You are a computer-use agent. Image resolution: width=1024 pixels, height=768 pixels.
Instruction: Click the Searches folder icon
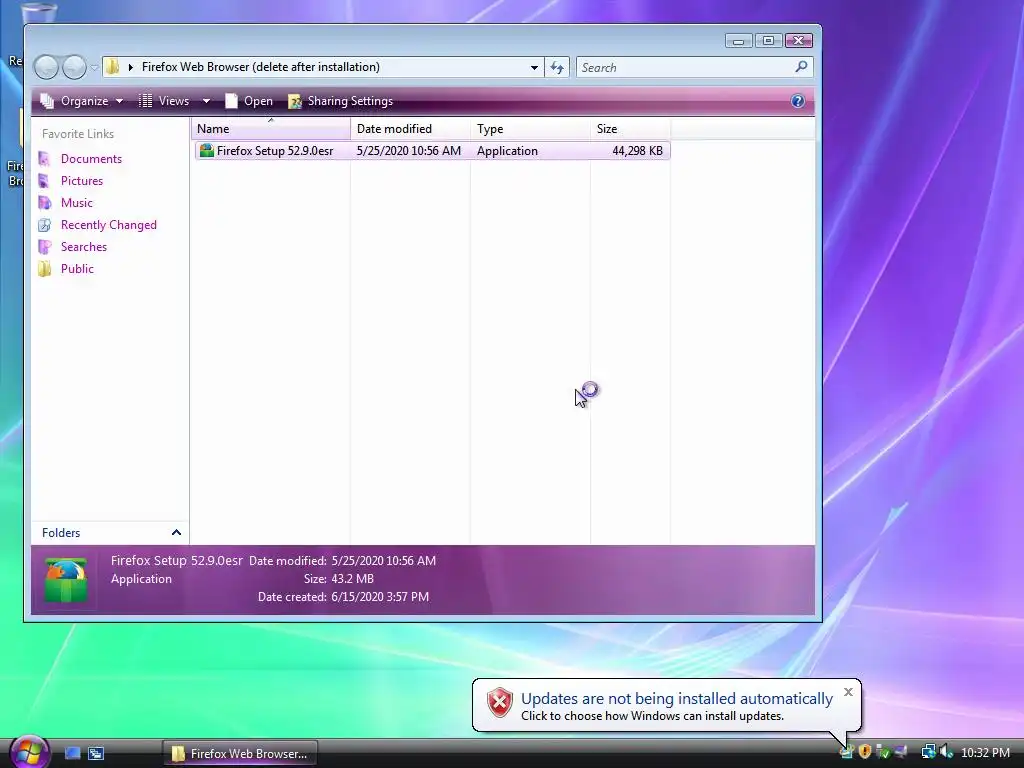44,247
